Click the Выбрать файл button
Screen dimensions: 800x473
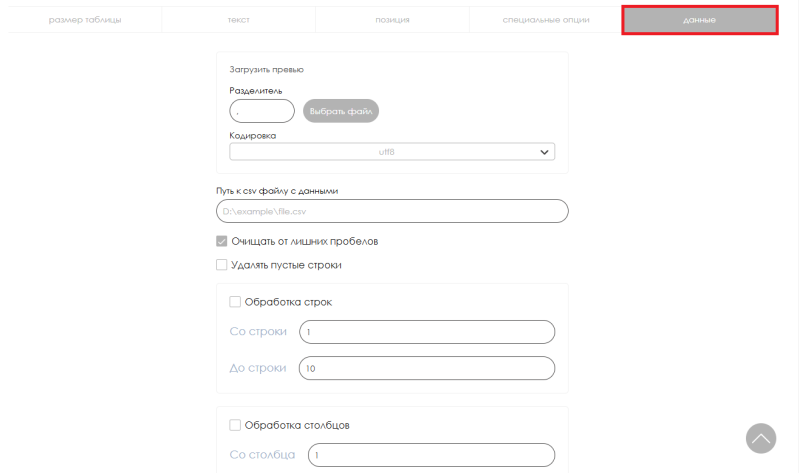341,111
